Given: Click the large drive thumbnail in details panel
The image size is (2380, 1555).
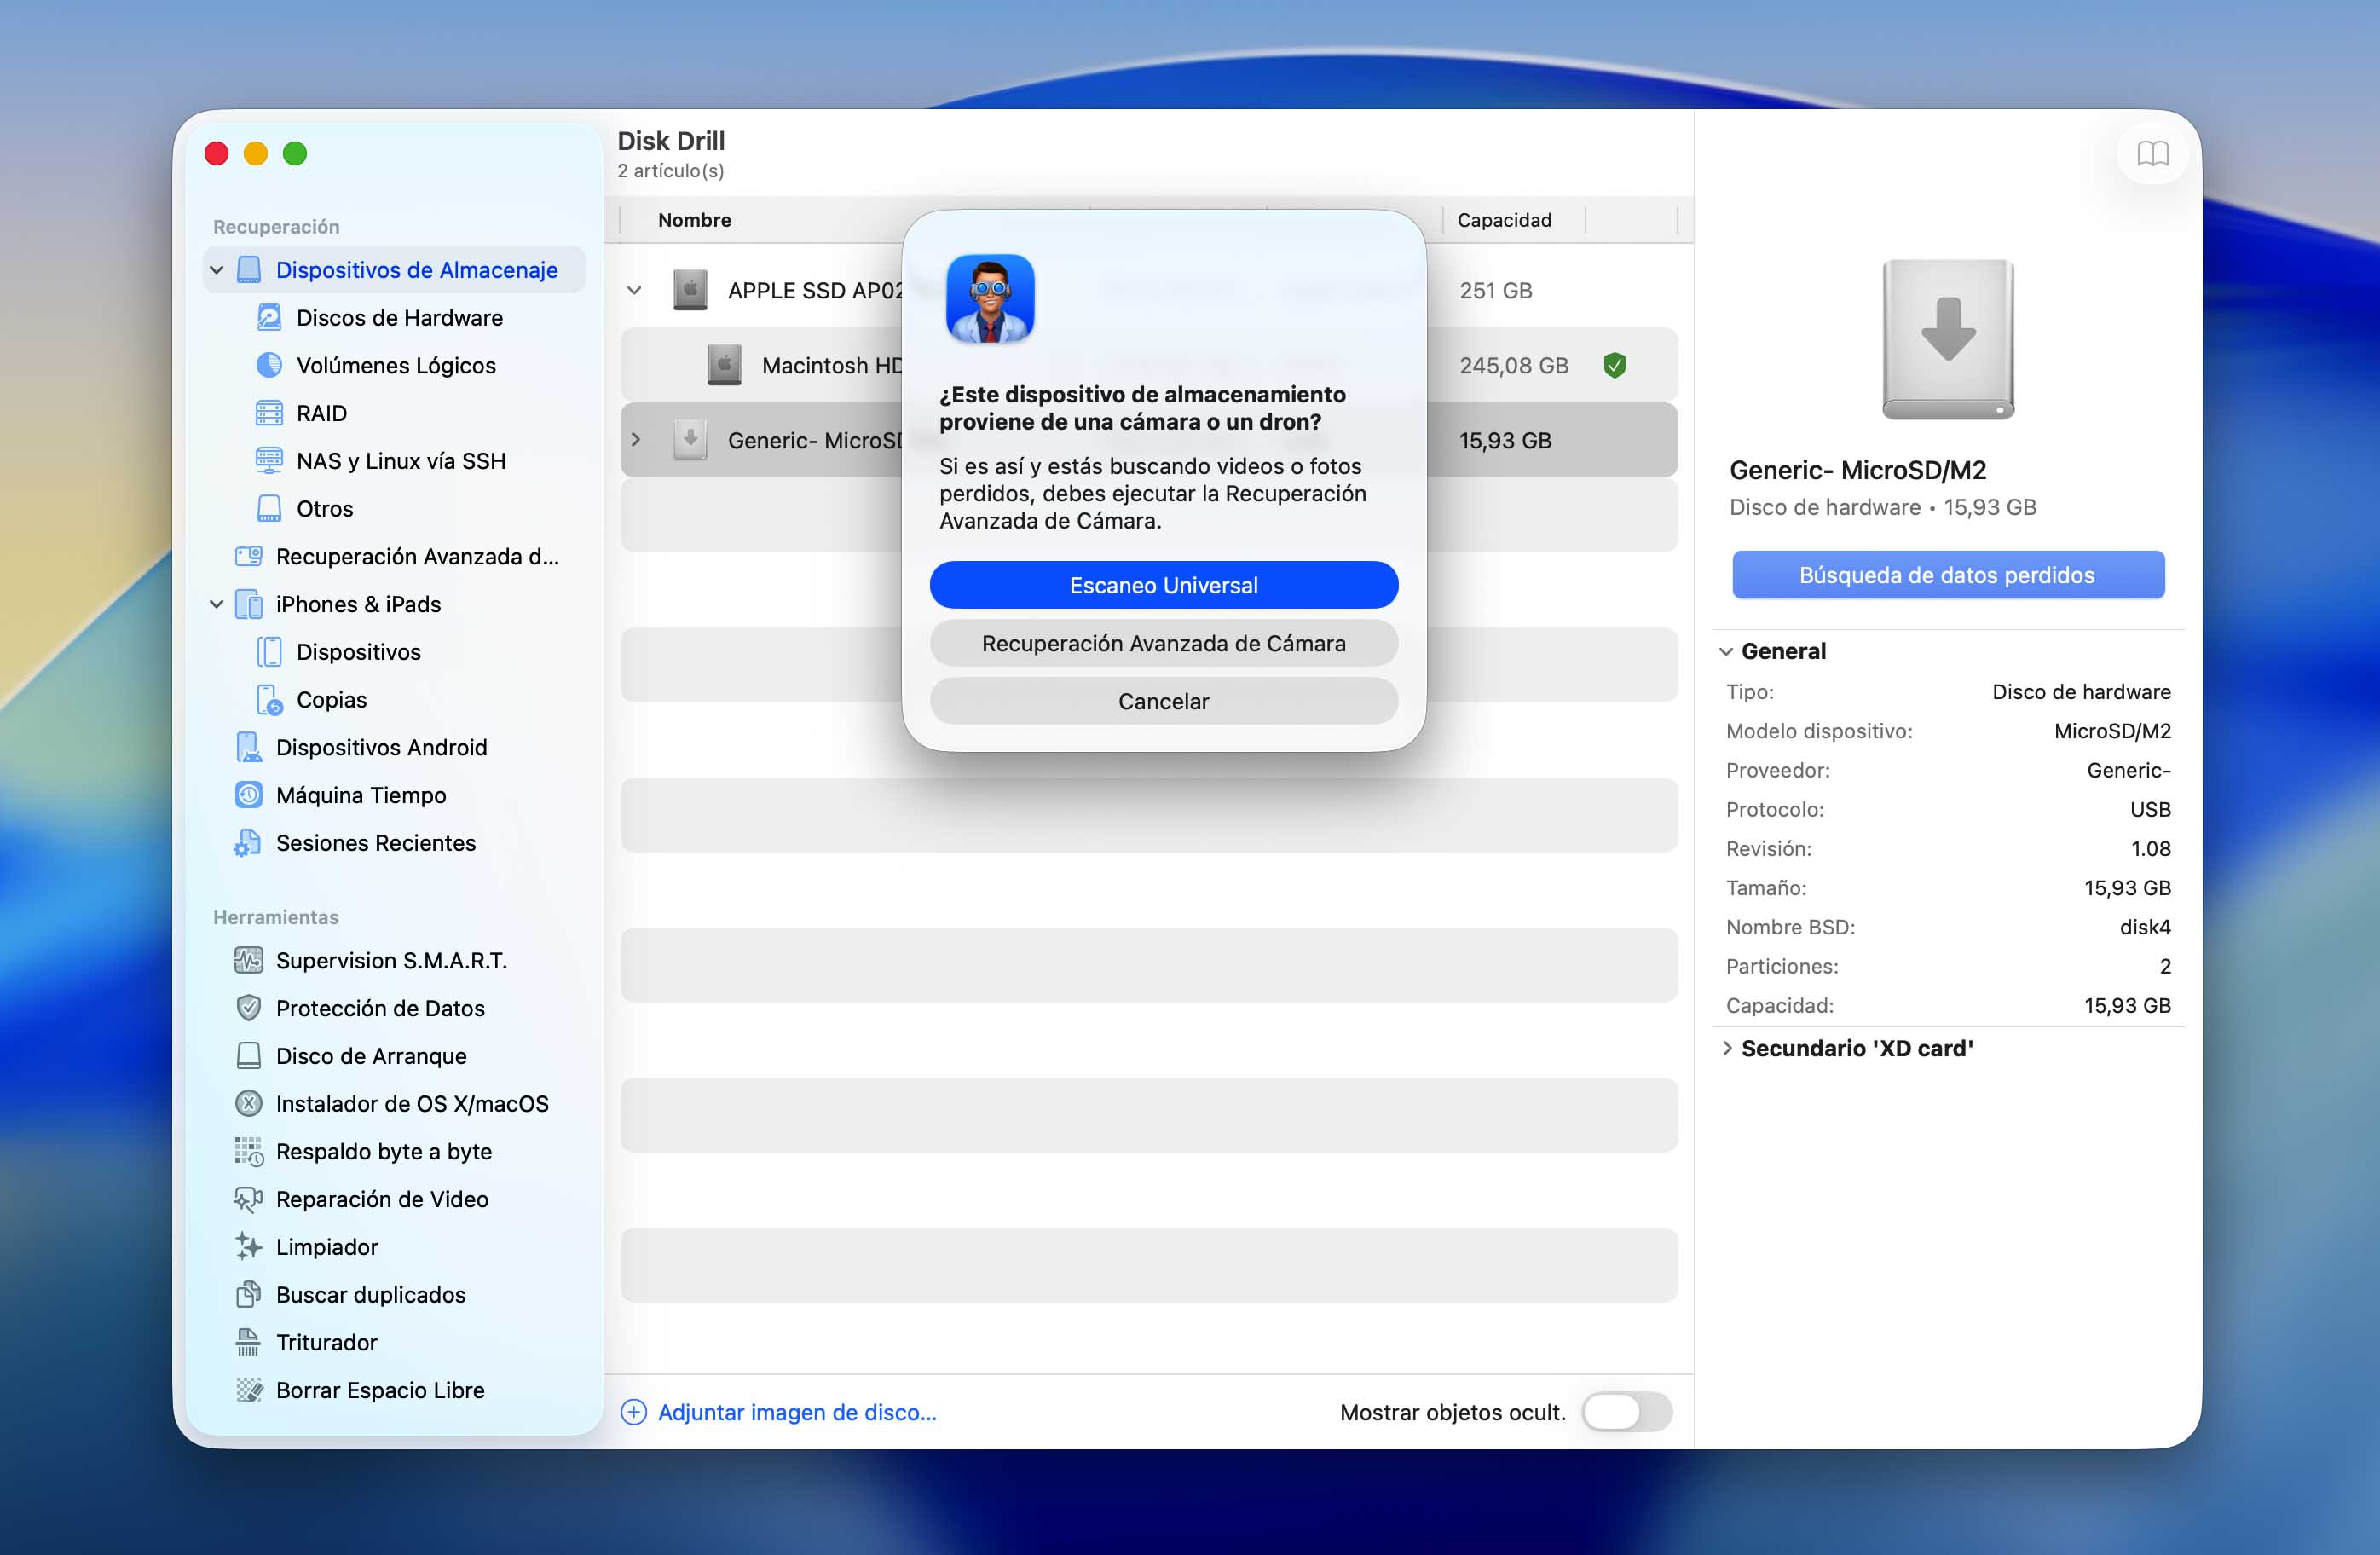Looking at the screenshot, I should [x=1948, y=339].
